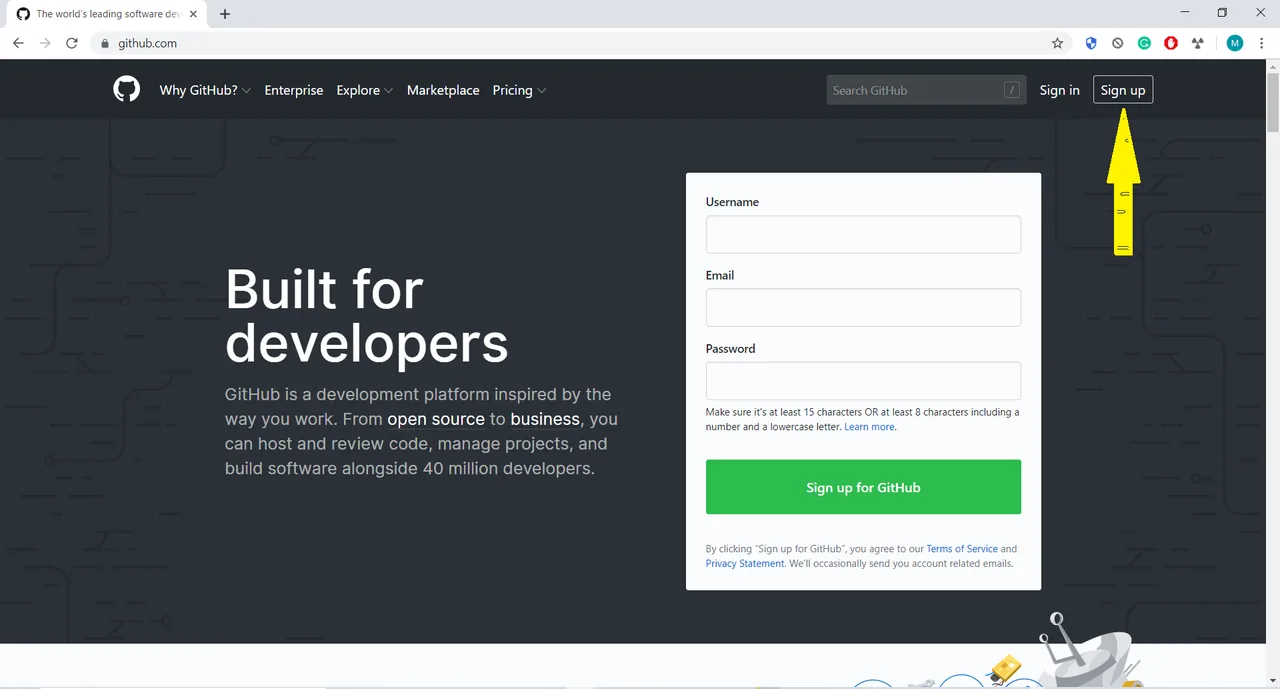Open the Chrome profile avatar M
Image resolution: width=1280 pixels, height=689 pixels.
coord(1235,43)
